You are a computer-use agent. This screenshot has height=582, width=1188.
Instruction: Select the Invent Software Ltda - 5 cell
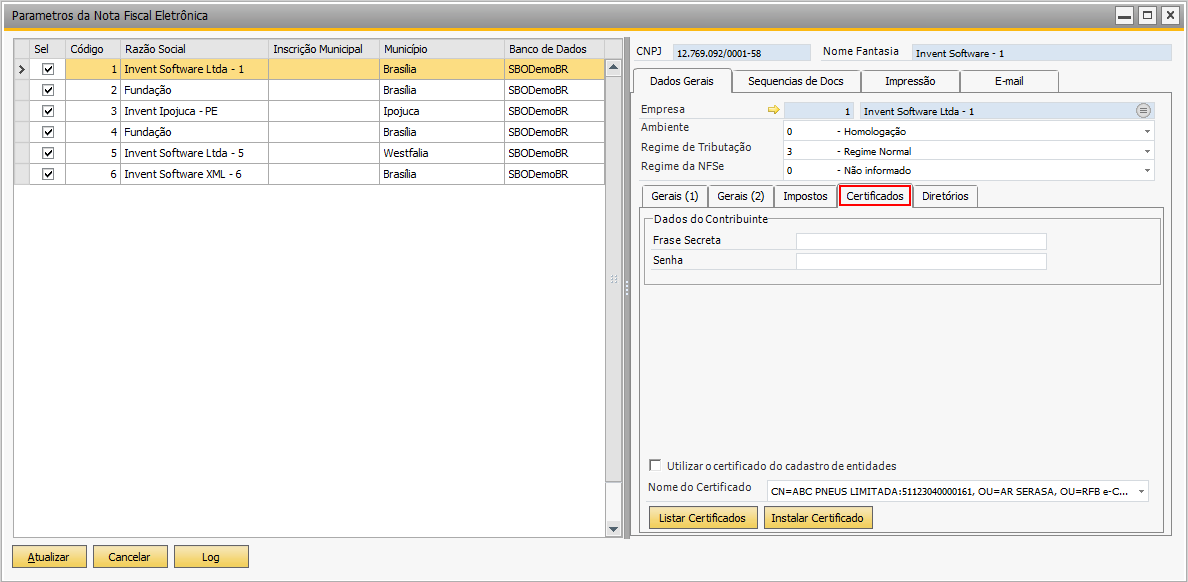pyautogui.click(x=194, y=153)
